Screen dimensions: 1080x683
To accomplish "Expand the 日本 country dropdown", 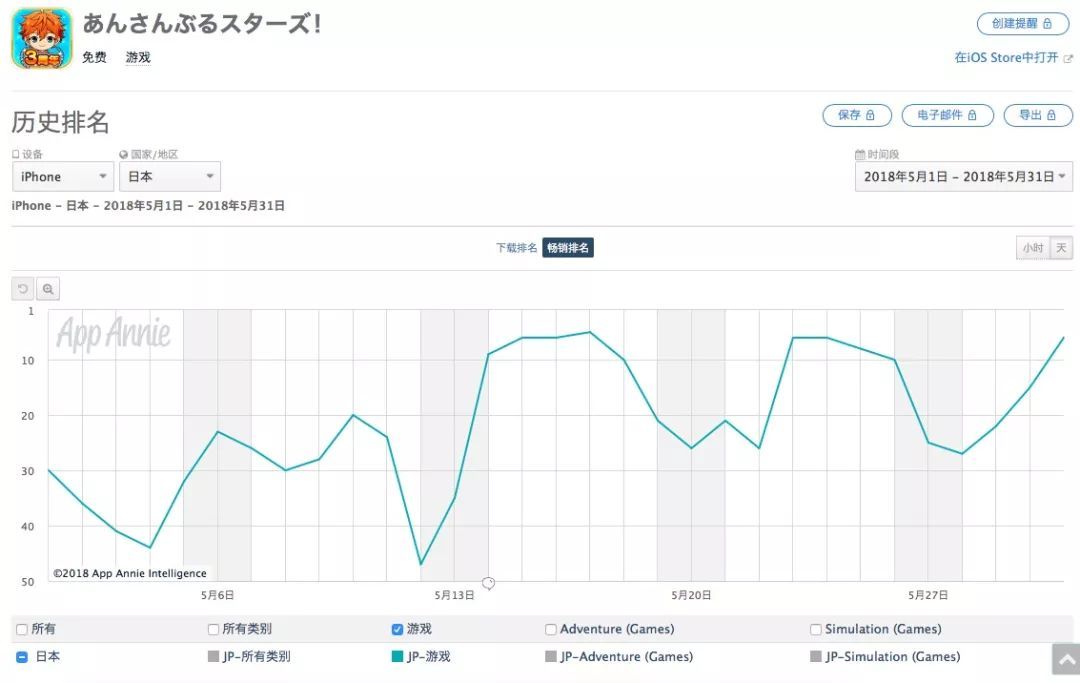I will point(169,177).
